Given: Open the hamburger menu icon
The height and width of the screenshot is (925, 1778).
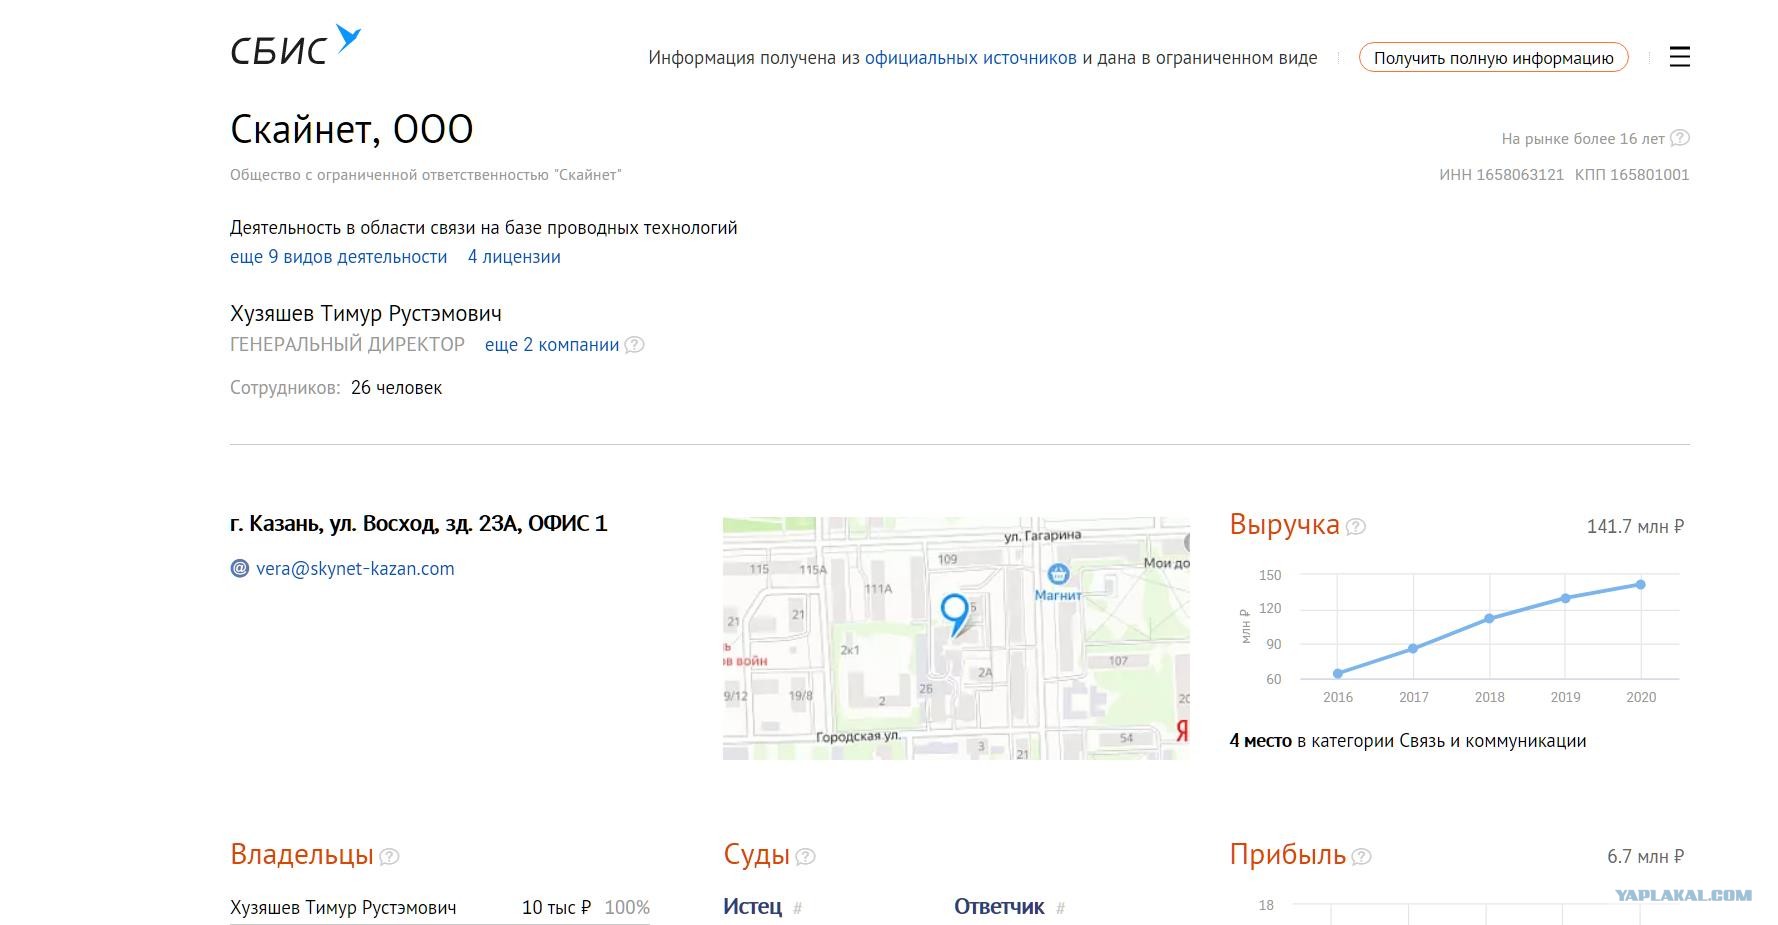Looking at the screenshot, I should (1679, 57).
